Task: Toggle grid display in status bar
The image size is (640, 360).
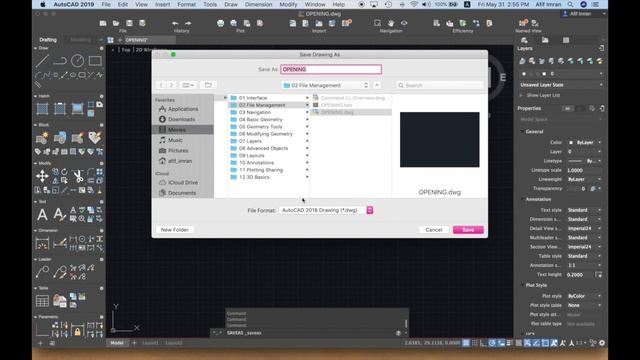Action: 466,343
